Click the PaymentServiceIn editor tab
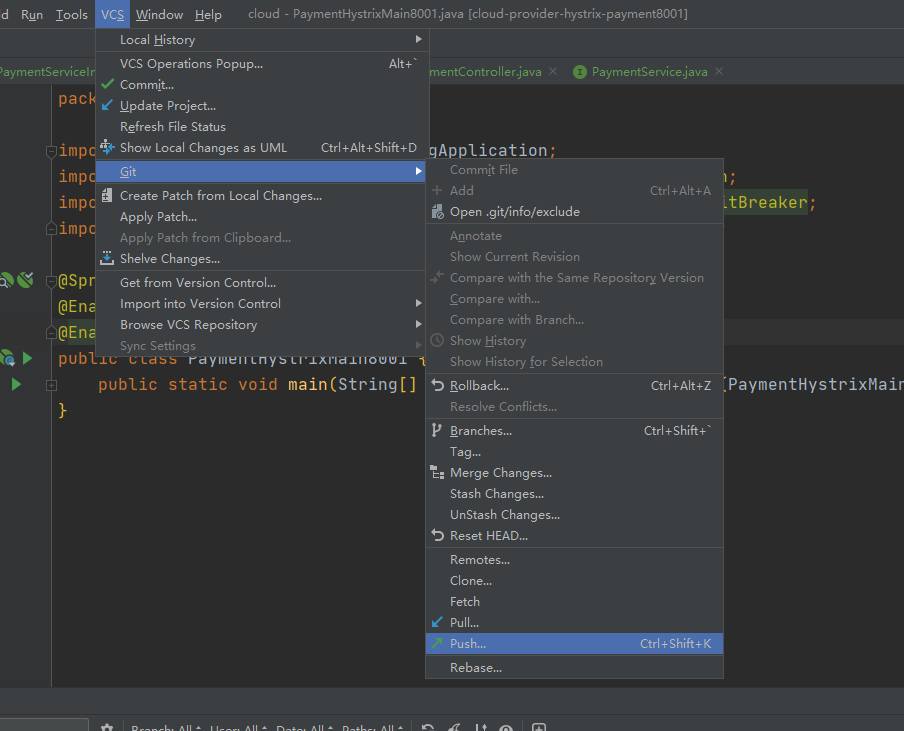The image size is (904, 731). (x=47, y=71)
